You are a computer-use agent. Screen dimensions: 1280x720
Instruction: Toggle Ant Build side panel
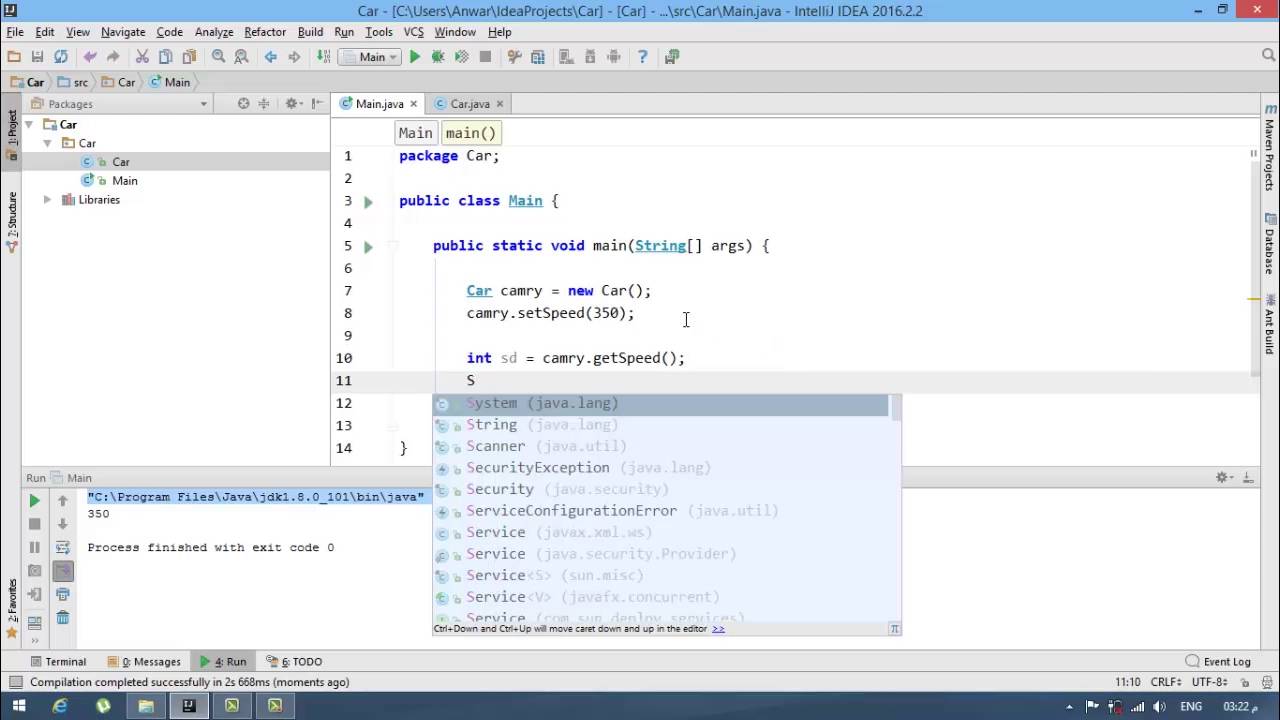(1270, 326)
